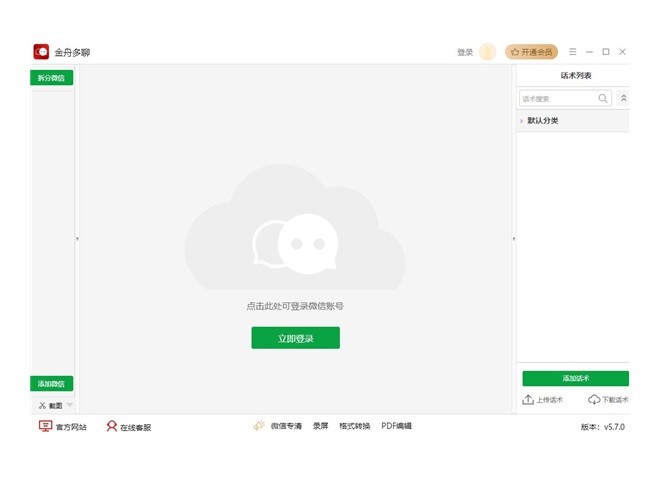Select the 默认分类 category row
This screenshot has height=491, width=668.
click(x=573, y=121)
